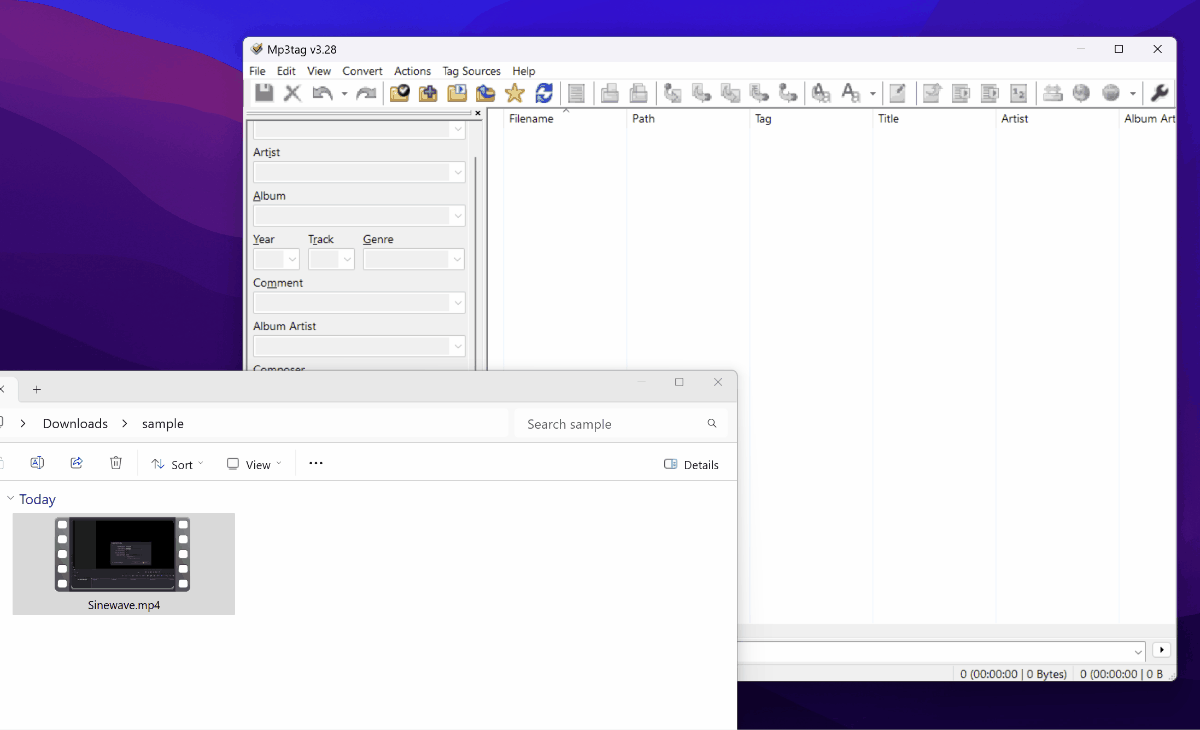Close the Mp3tag tag panel

(x=478, y=113)
